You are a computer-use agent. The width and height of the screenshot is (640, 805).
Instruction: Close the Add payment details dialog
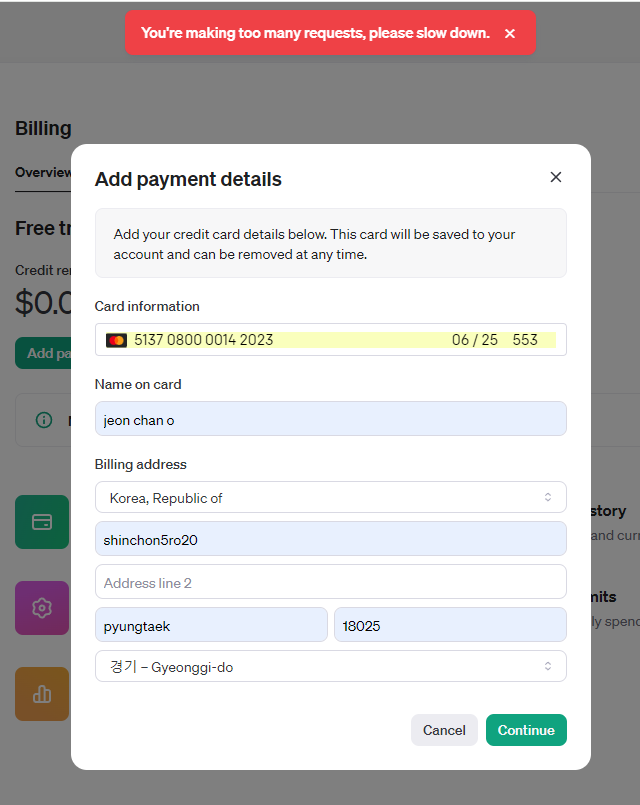click(555, 177)
